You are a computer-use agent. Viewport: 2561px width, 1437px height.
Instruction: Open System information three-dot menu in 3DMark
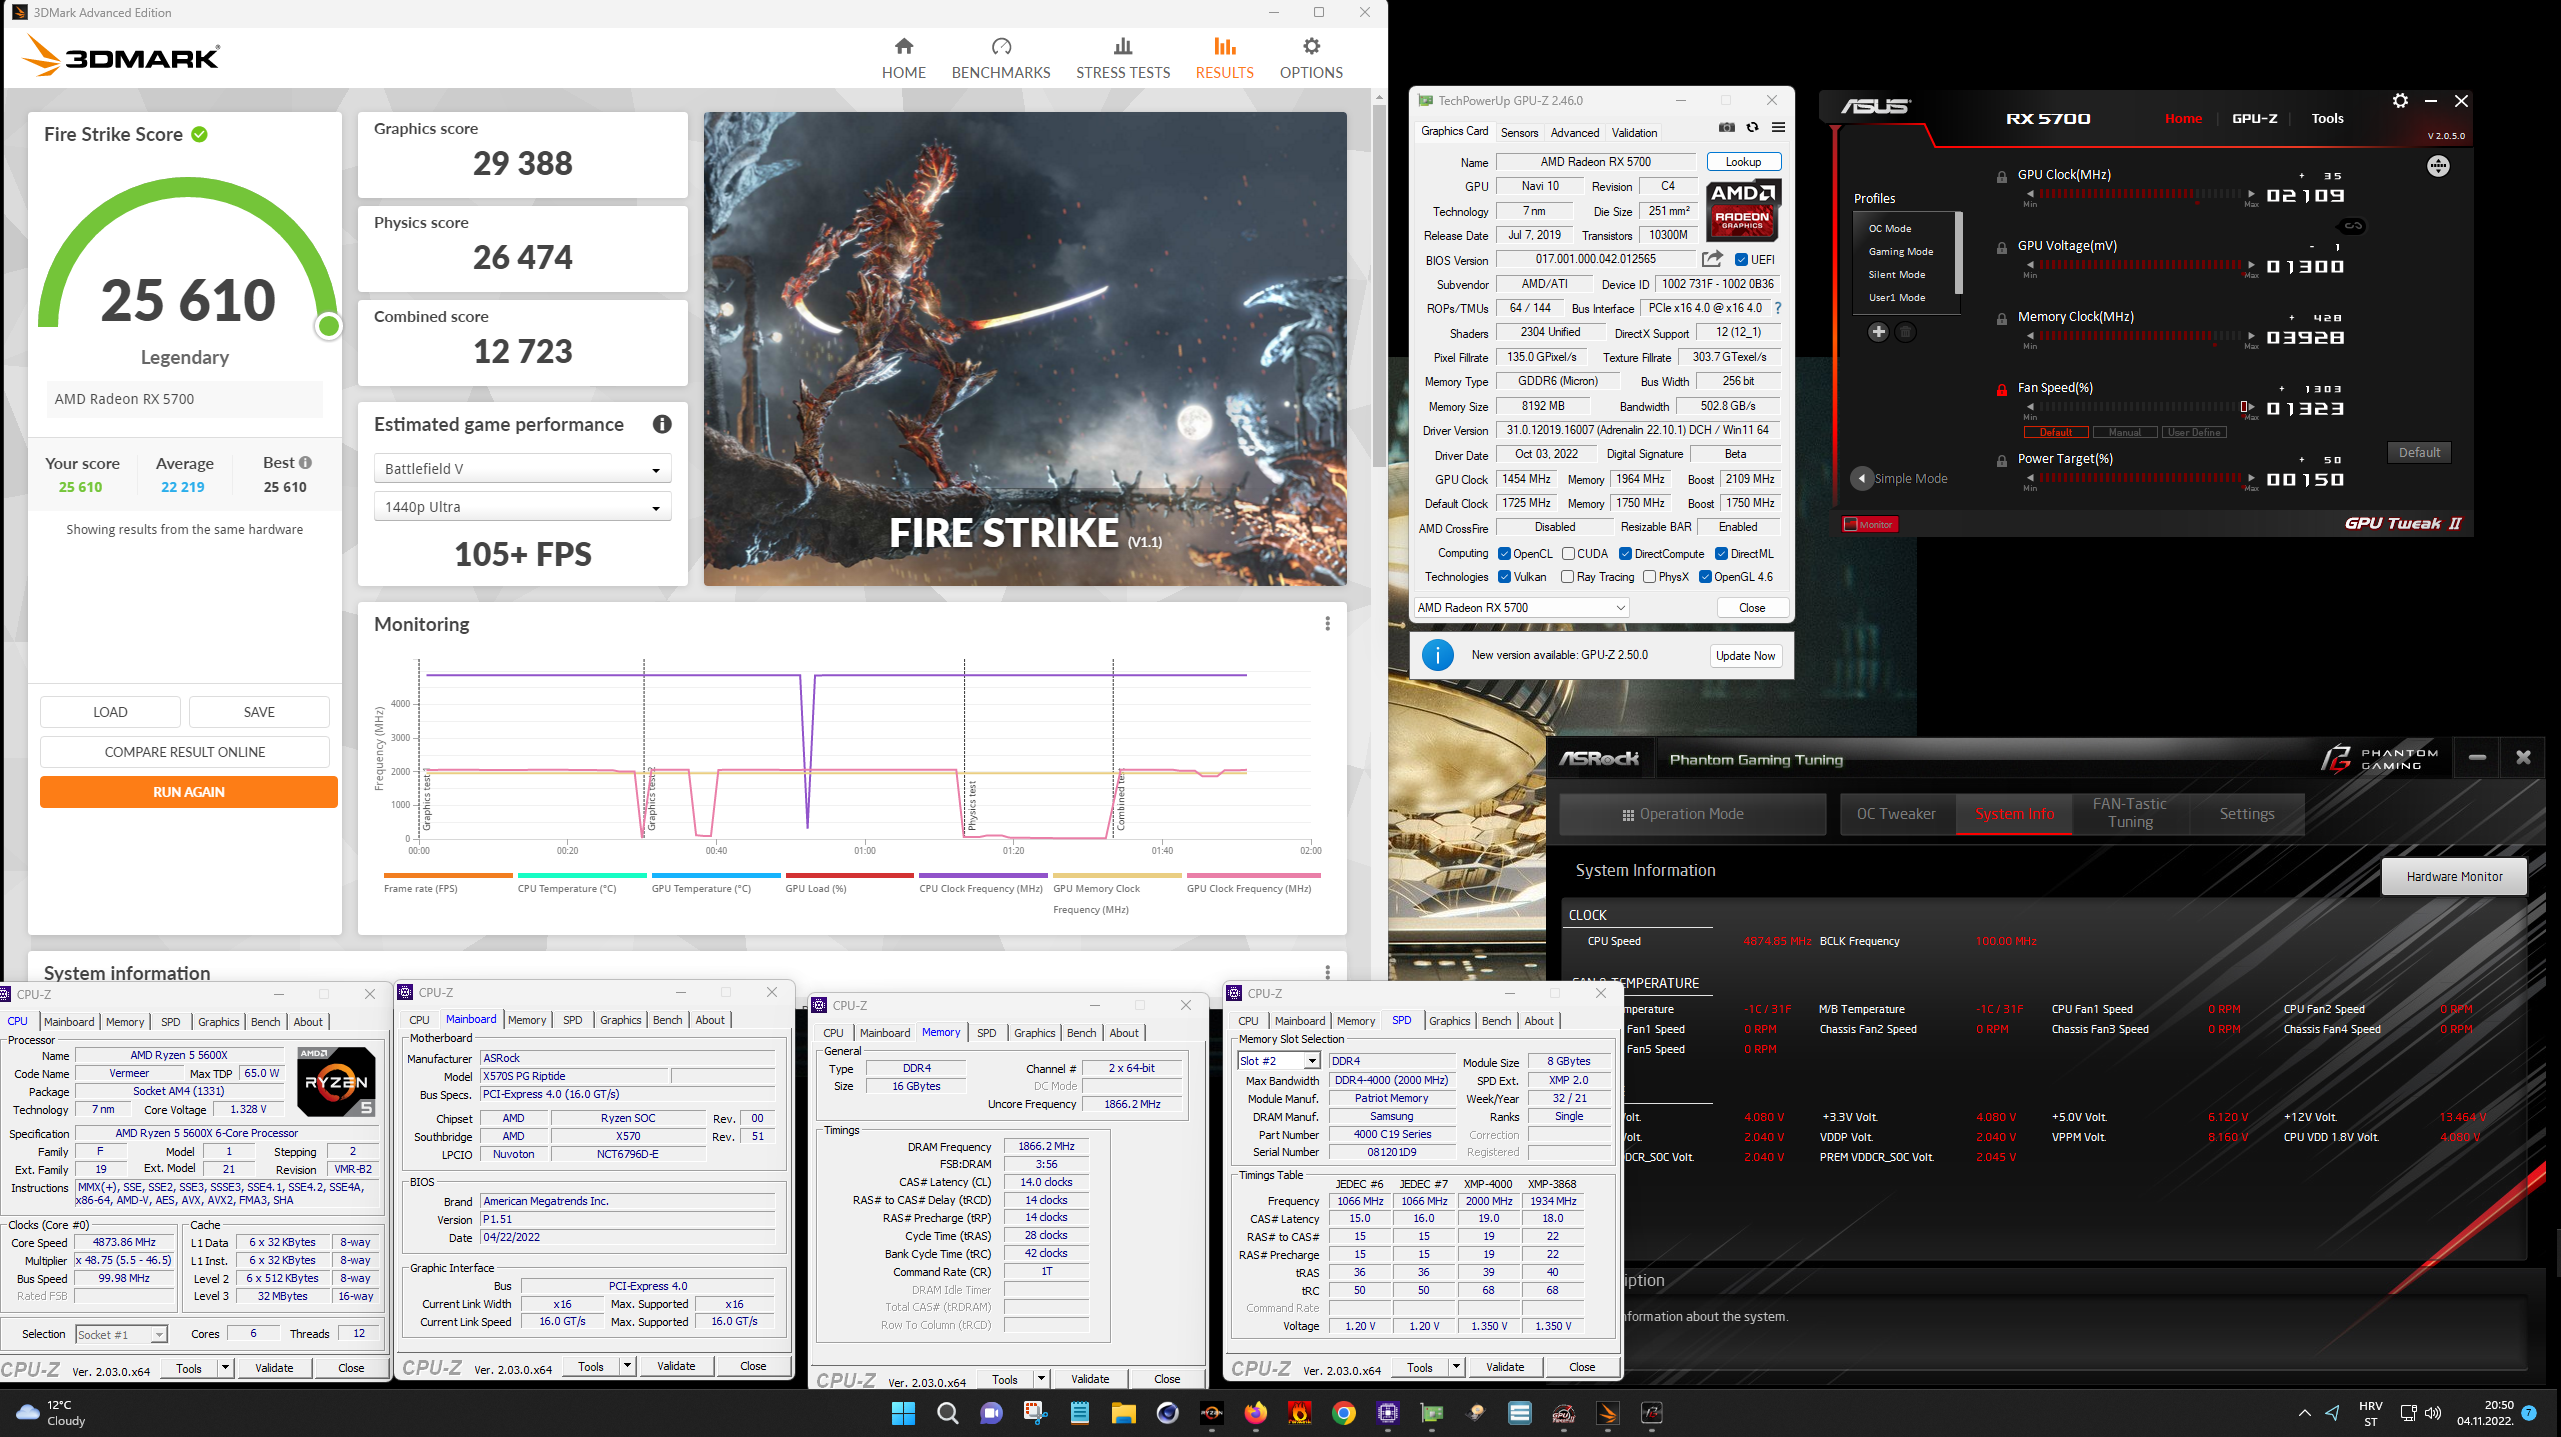(x=1327, y=972)
